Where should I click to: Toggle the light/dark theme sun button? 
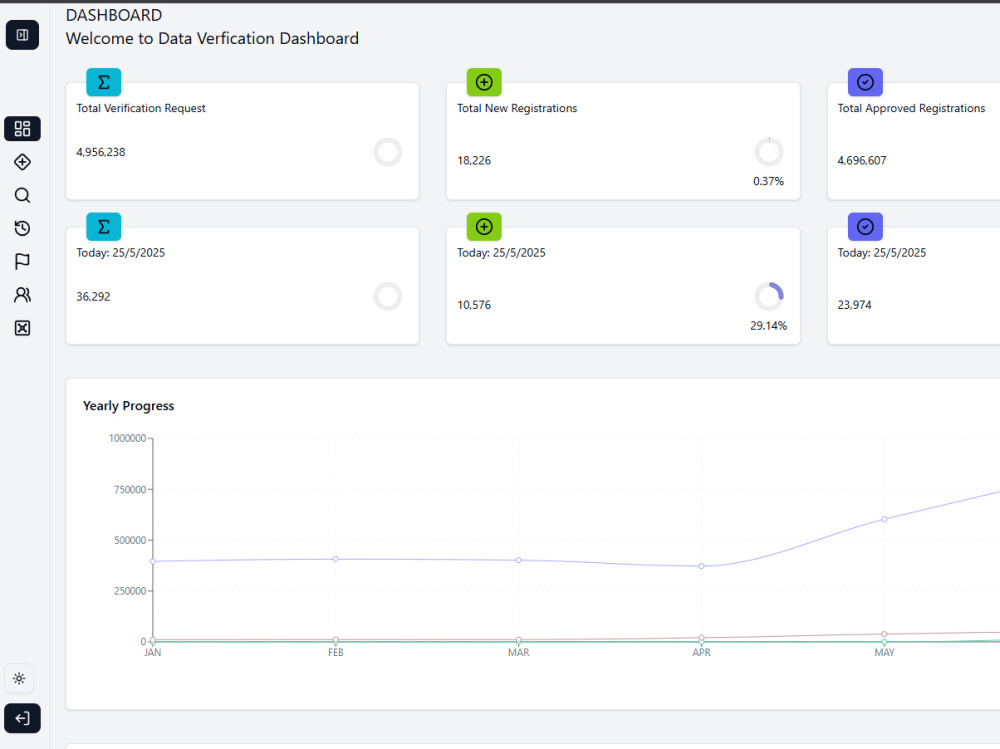click(x=19, y=679)
